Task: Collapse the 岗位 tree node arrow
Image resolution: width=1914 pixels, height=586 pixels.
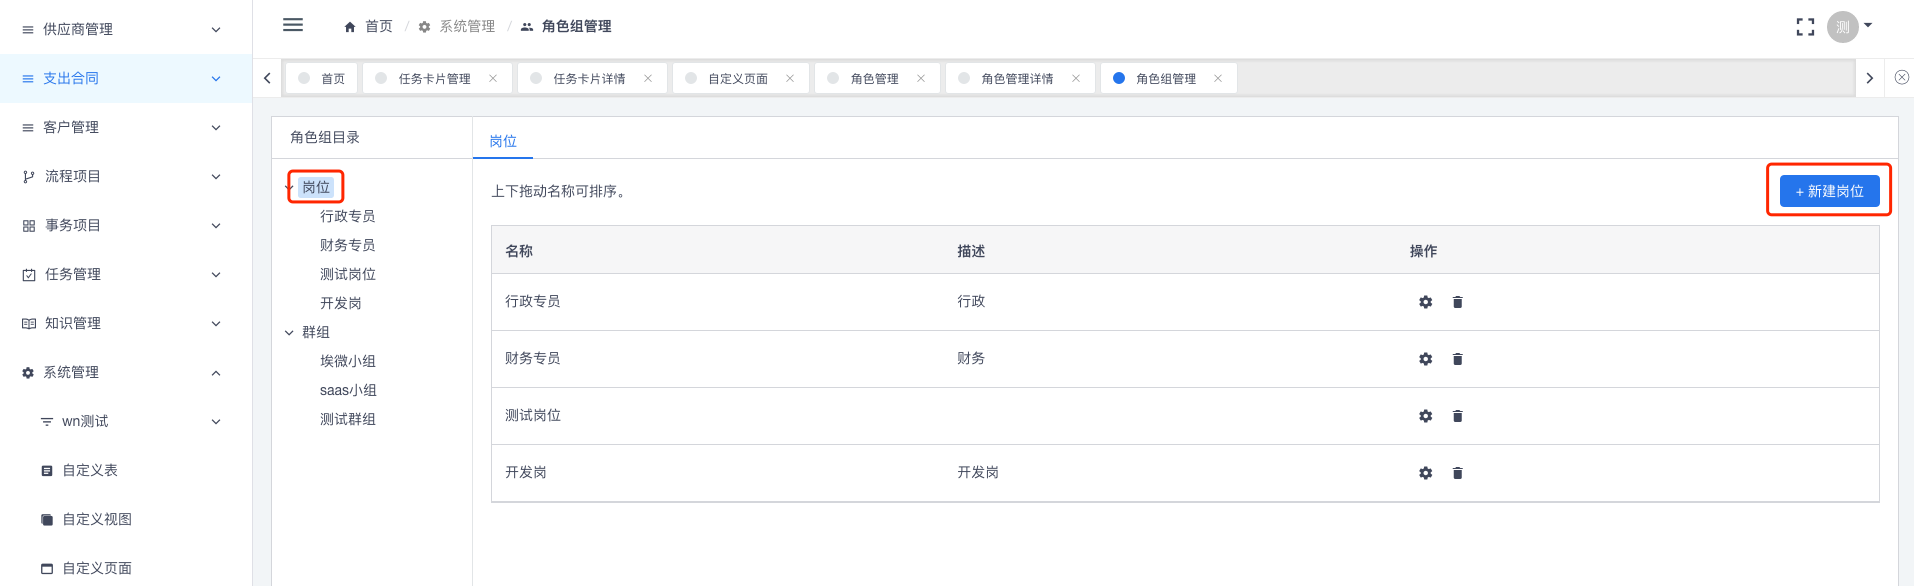Action: point(289,187)
